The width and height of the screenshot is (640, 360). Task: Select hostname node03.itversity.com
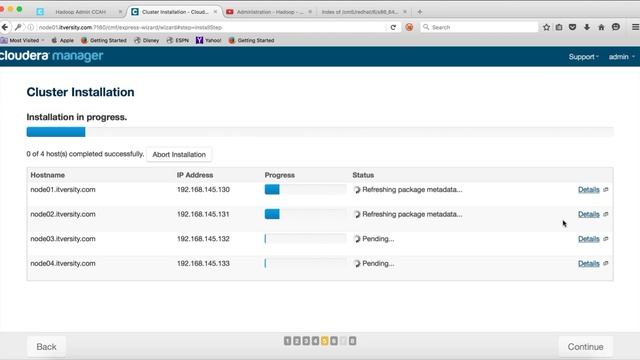pyautogui.click(x=63, y=239)
